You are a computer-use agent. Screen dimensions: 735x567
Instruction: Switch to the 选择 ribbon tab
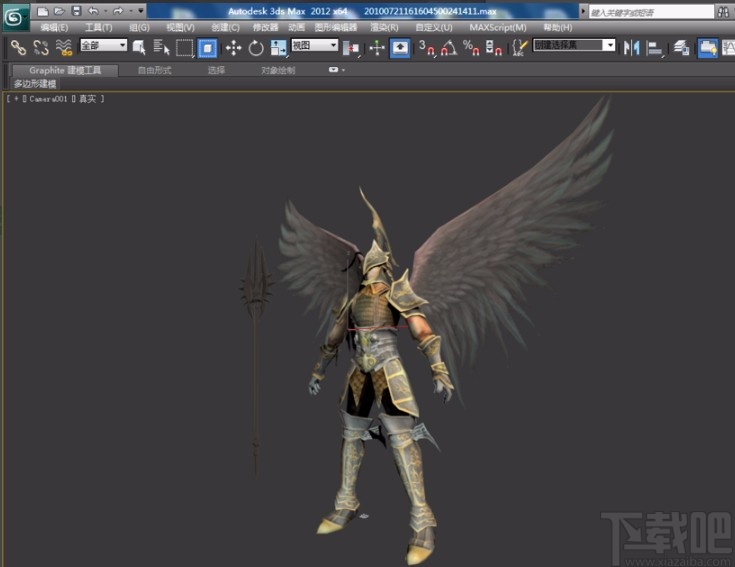216,70
